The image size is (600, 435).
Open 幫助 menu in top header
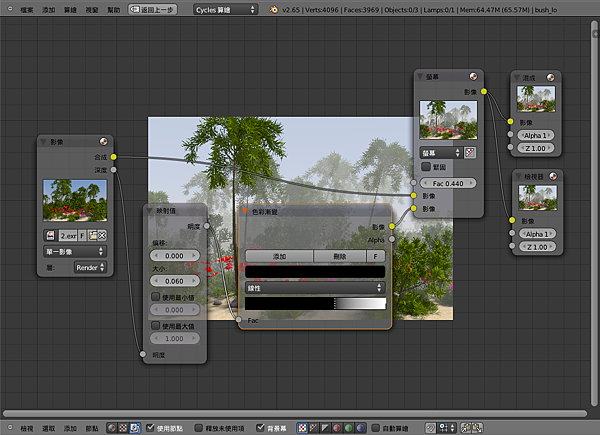tap(114, 10)
